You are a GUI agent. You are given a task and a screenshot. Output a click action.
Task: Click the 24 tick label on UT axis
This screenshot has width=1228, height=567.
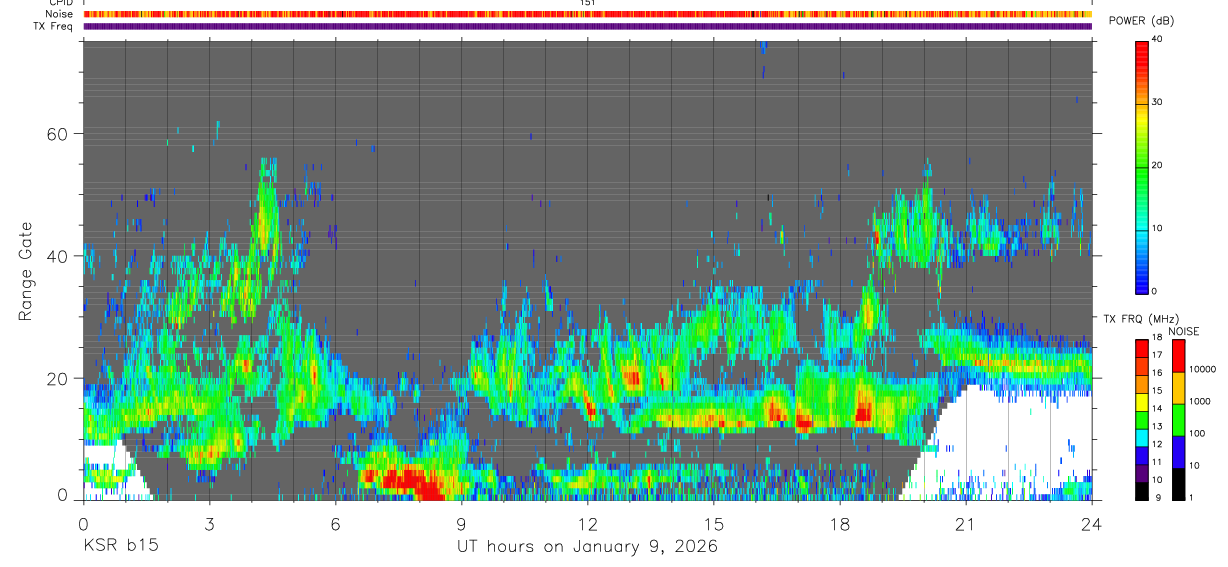click(1092, 523)
